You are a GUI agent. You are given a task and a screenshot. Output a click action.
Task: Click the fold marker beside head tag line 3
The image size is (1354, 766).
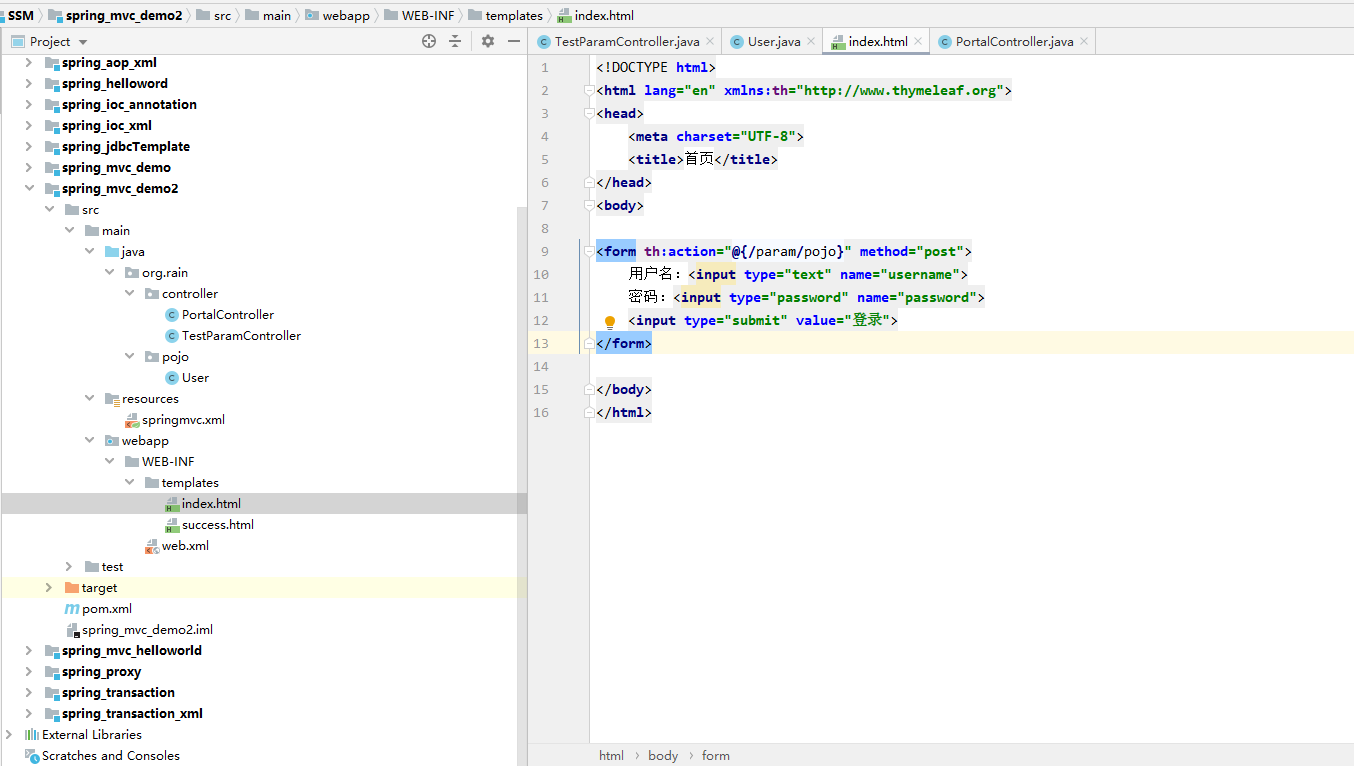tap(588, 114)
